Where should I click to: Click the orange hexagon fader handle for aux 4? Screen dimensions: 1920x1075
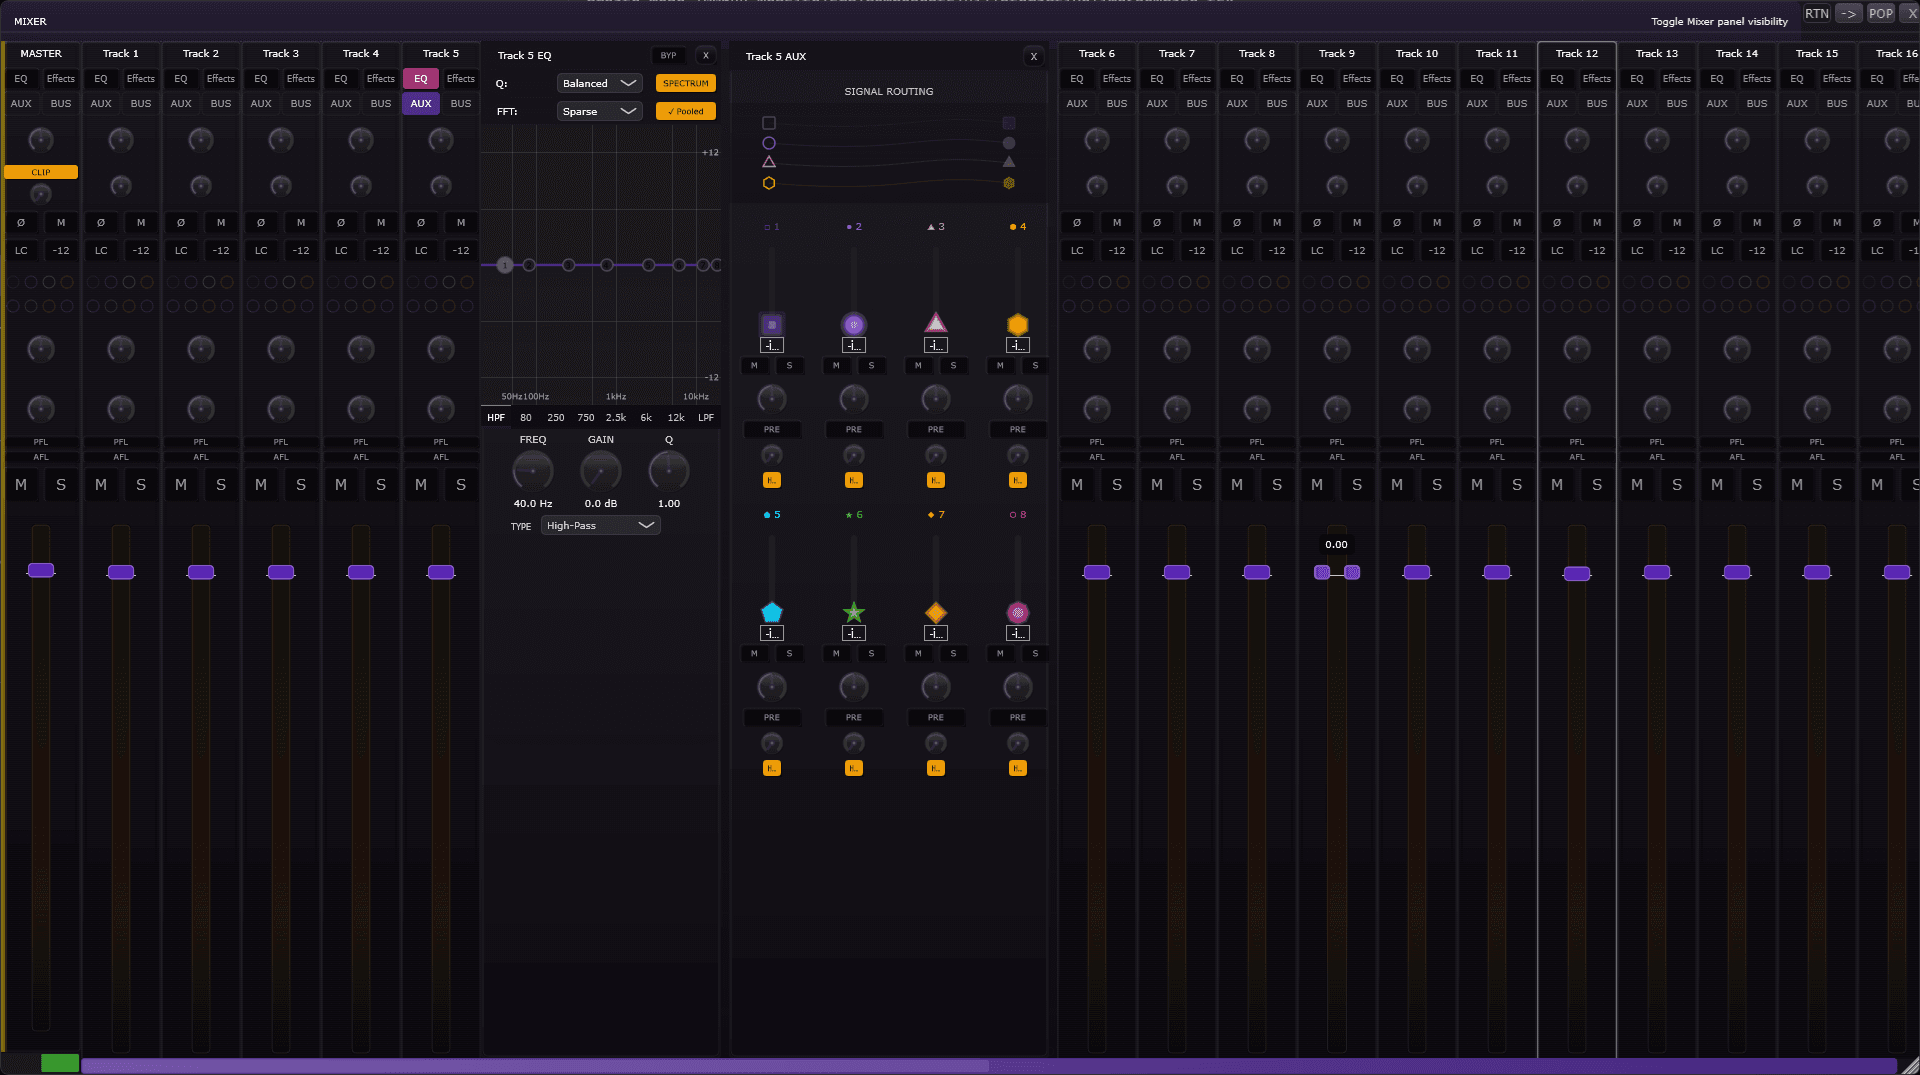click(1017, 324)
